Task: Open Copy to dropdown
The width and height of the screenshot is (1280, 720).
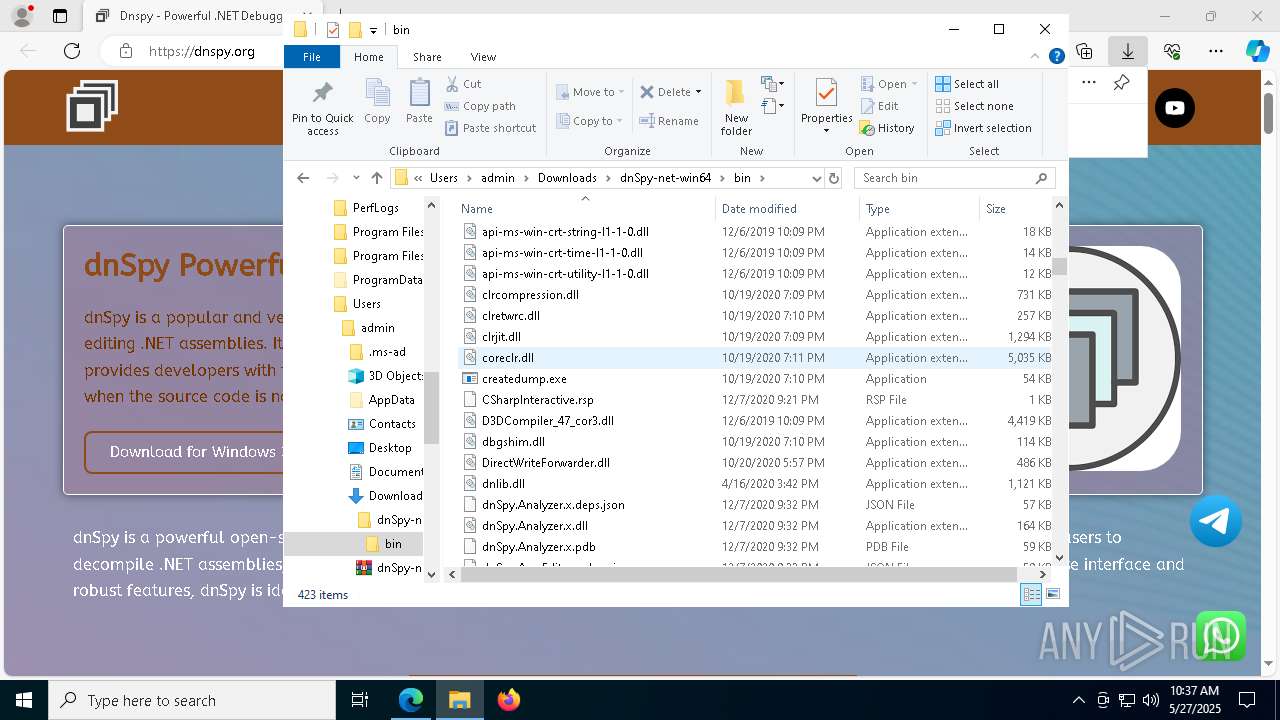Action: [x=590, y=121]
